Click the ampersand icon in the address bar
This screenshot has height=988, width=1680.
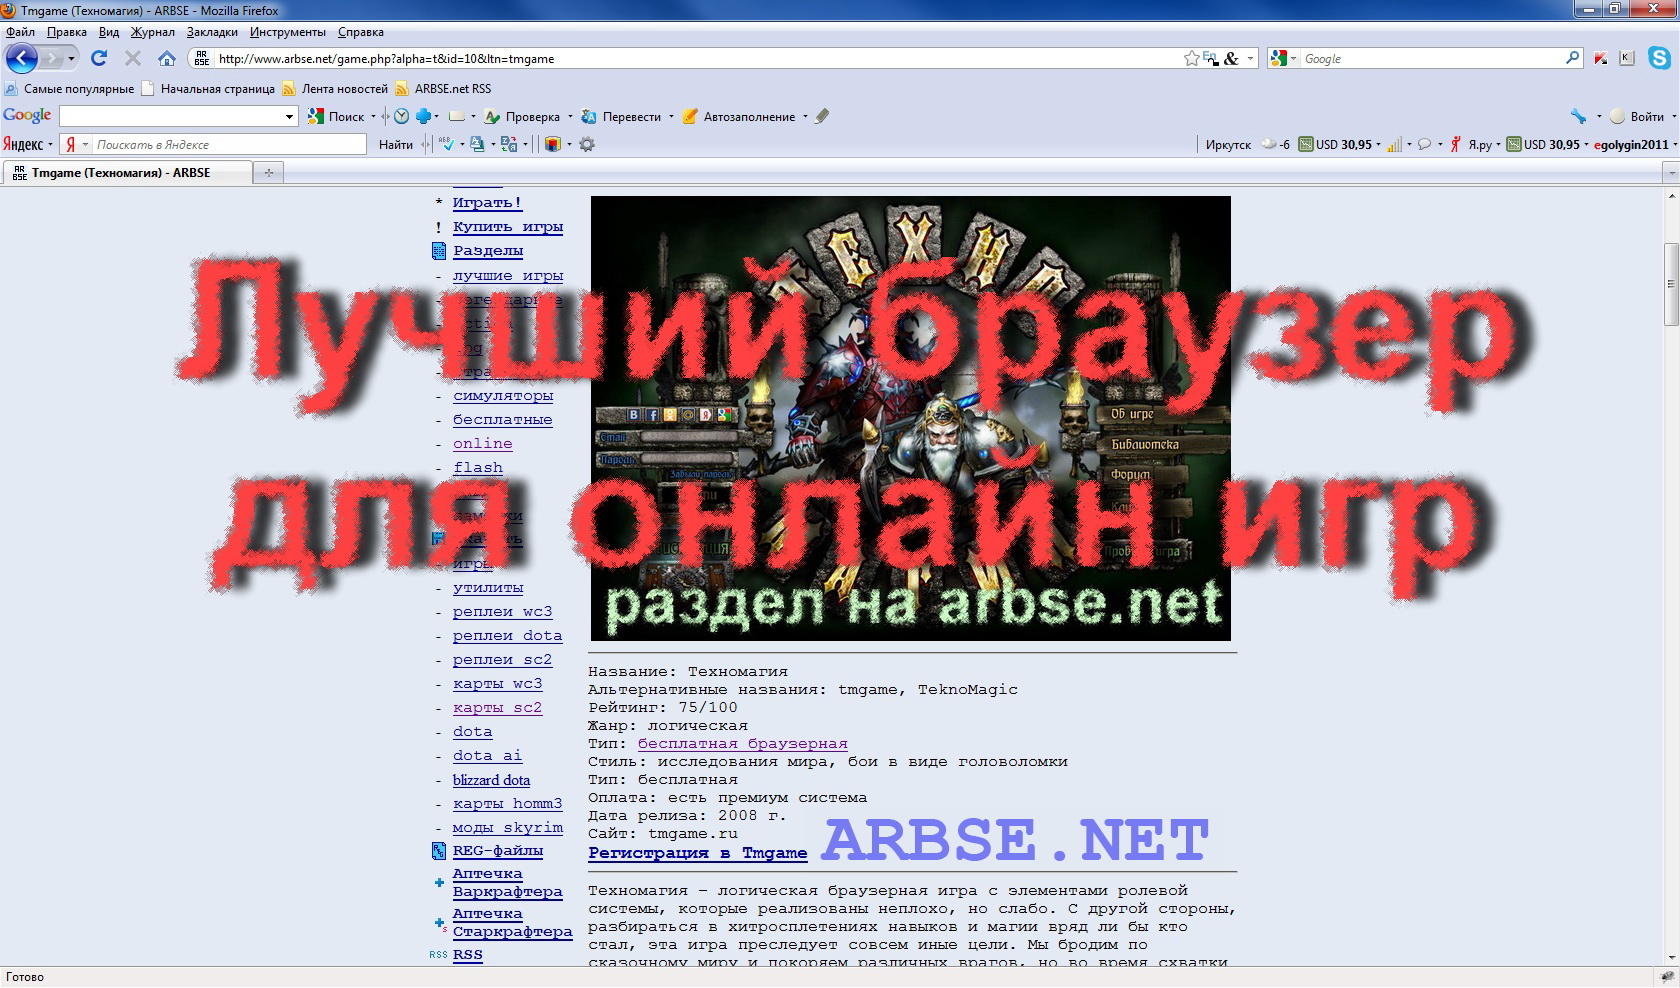1231,58
